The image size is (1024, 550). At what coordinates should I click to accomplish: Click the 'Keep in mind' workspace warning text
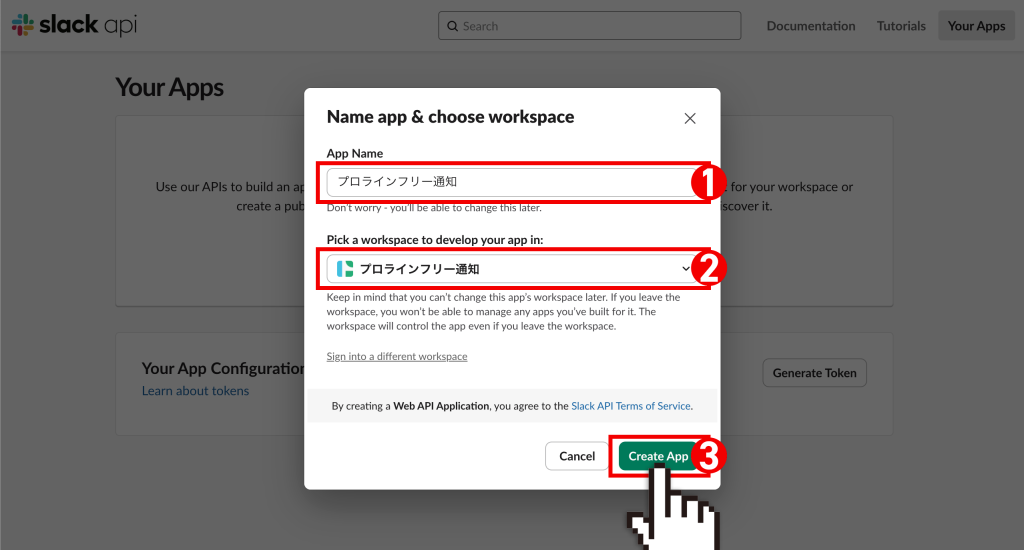click(504, 312)
